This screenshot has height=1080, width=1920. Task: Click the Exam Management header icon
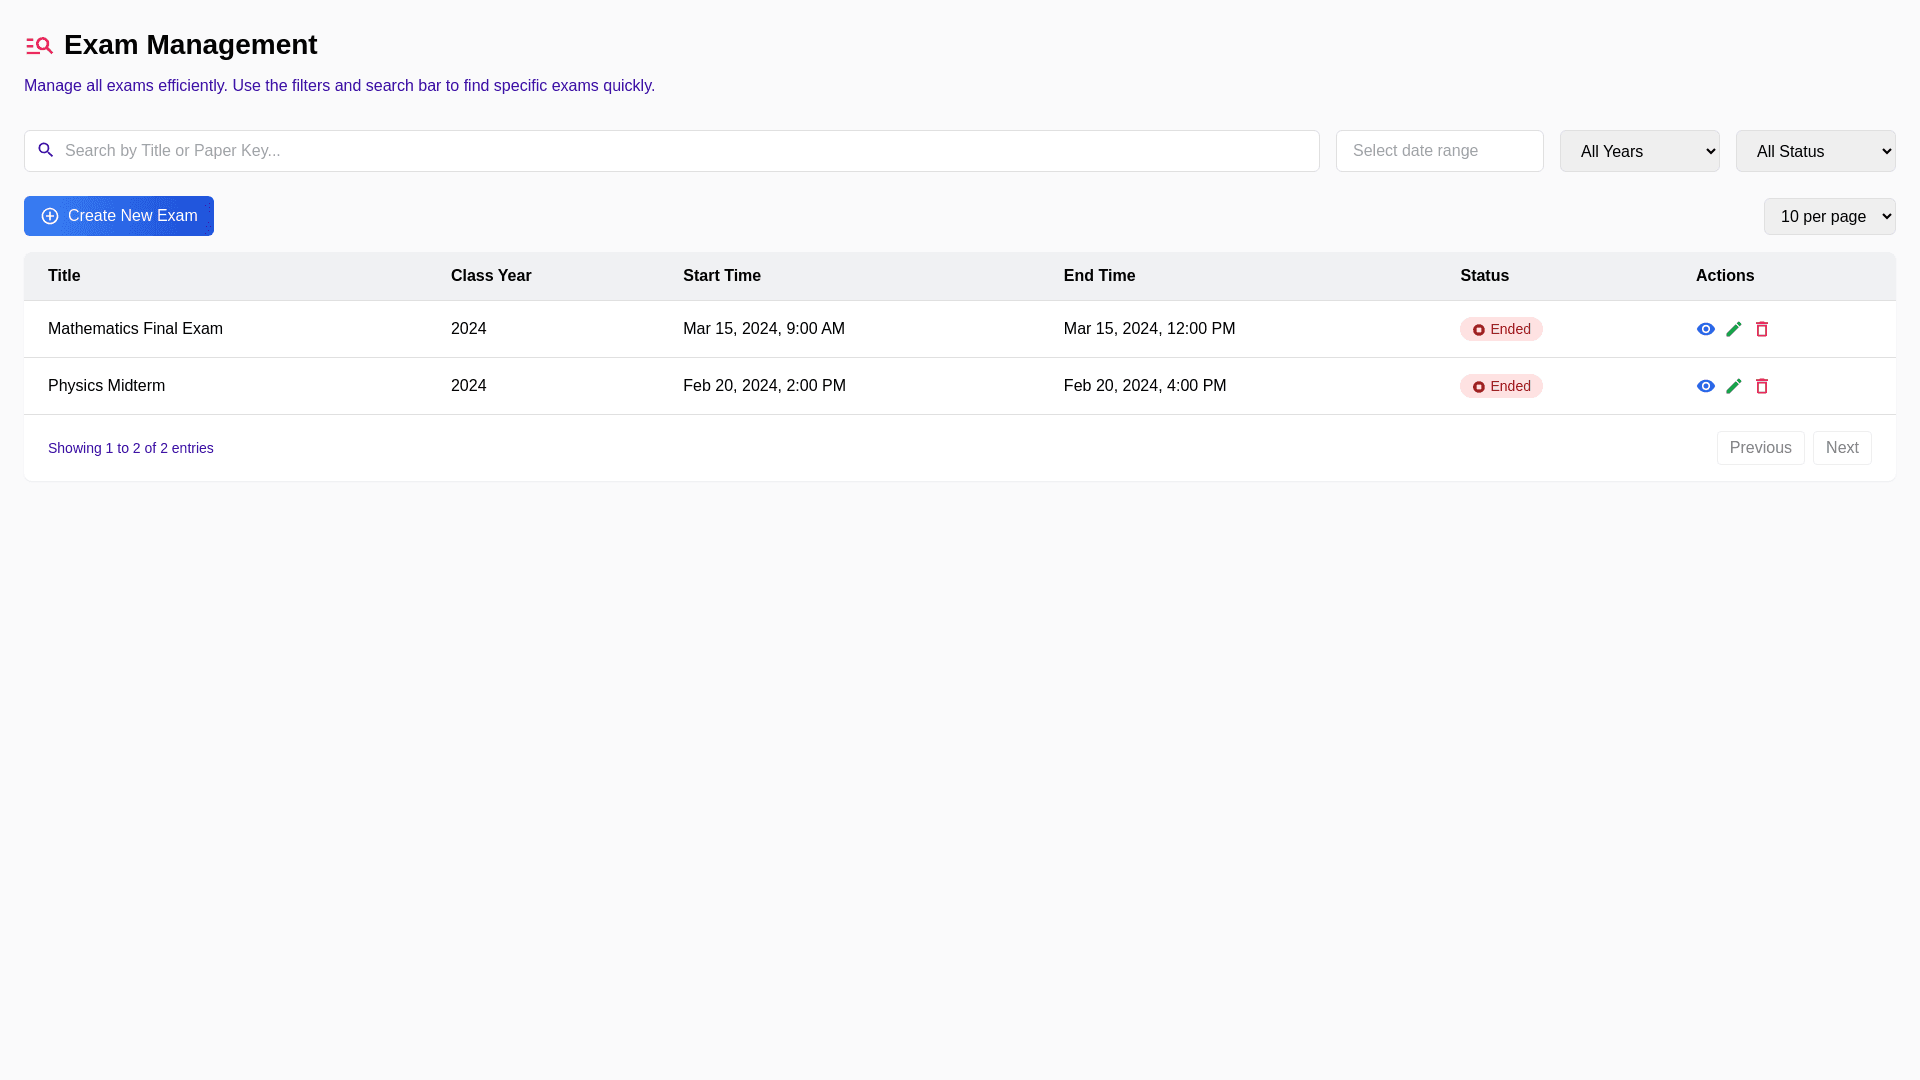(x=39, y=46)
